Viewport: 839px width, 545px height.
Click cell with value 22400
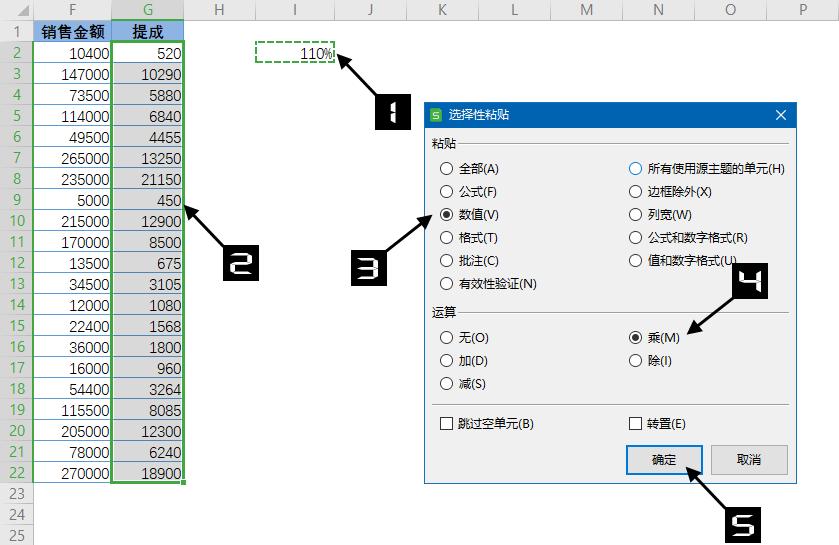[x=72, y=326]
